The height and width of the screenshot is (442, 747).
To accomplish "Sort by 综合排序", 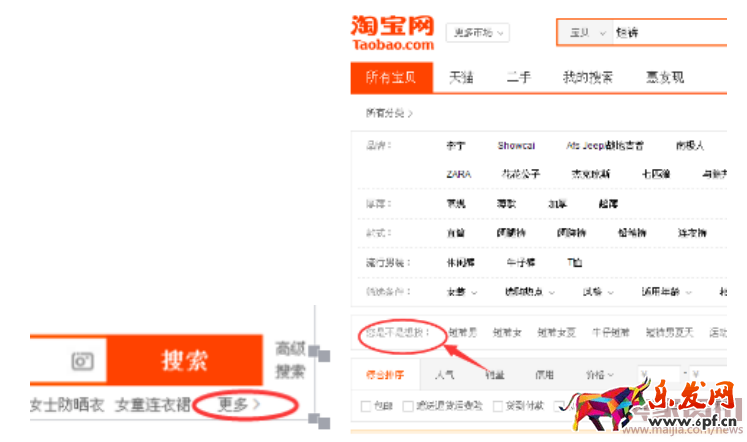I will point(385,375).
